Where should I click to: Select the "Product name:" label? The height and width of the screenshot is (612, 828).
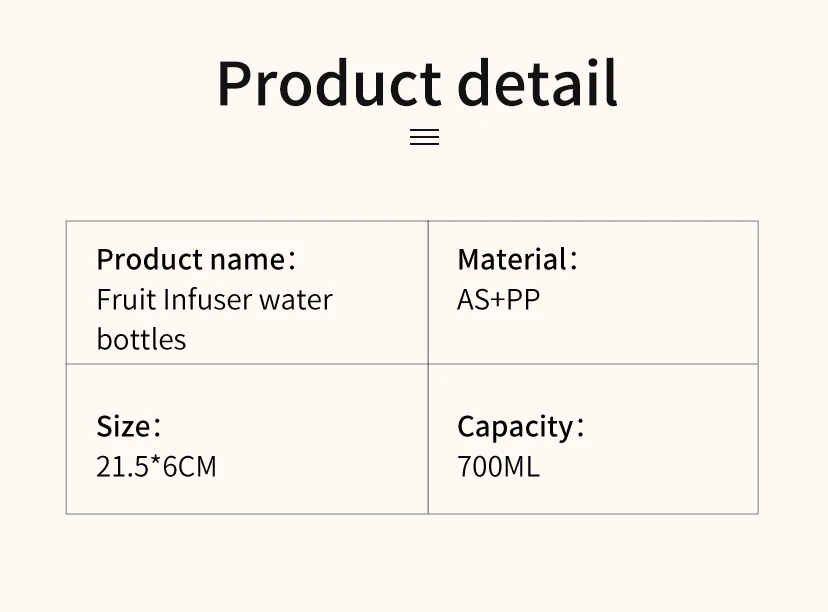click(196, 260)
